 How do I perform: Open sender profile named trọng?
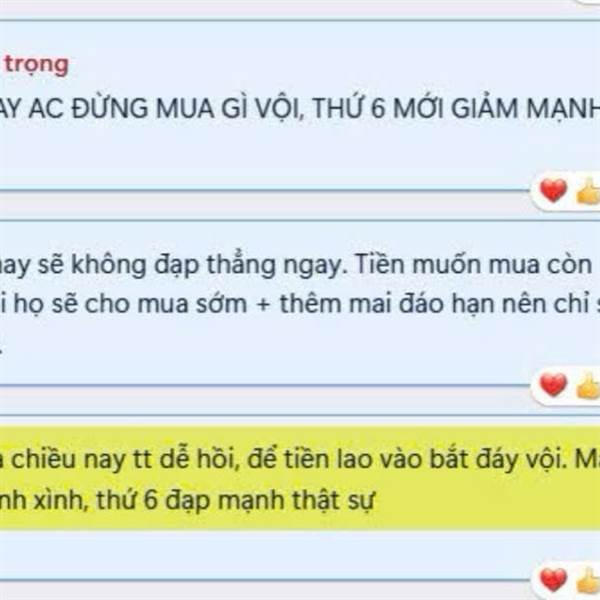37,65
